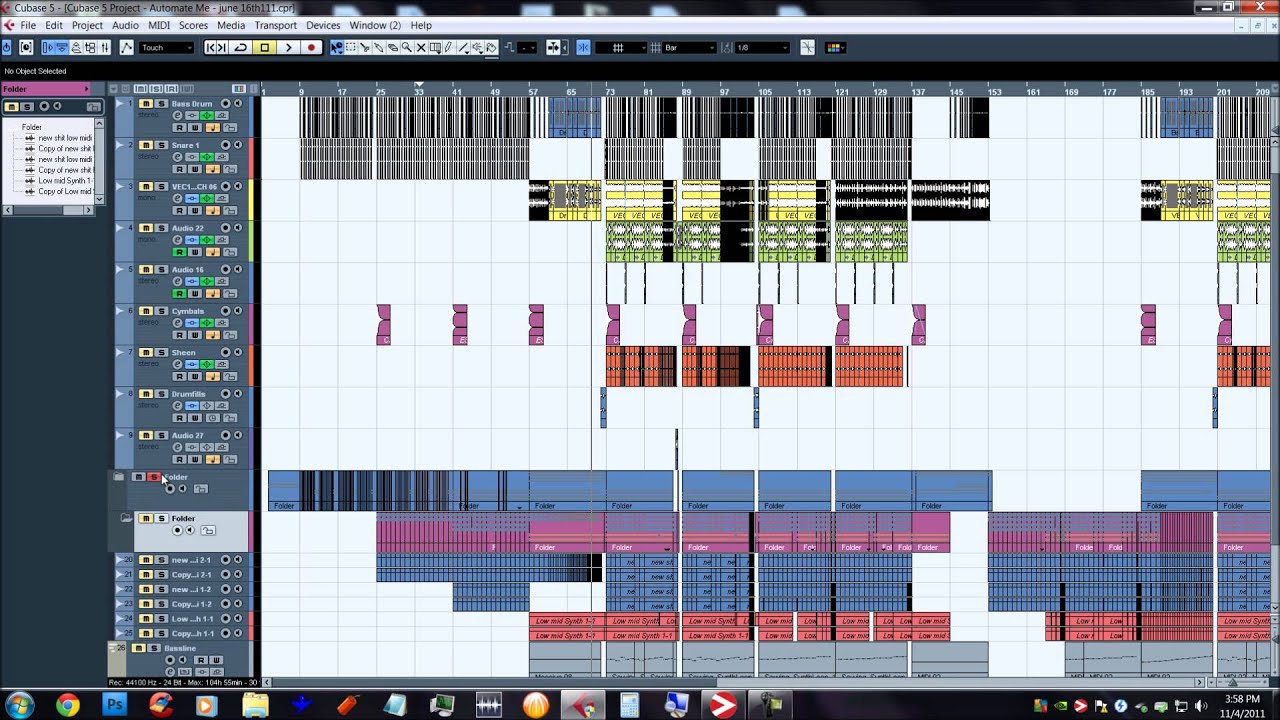The height and width of the screenshot is (720, 1280).
Task: Open track color selector above track list
Action: pos(238,89)
